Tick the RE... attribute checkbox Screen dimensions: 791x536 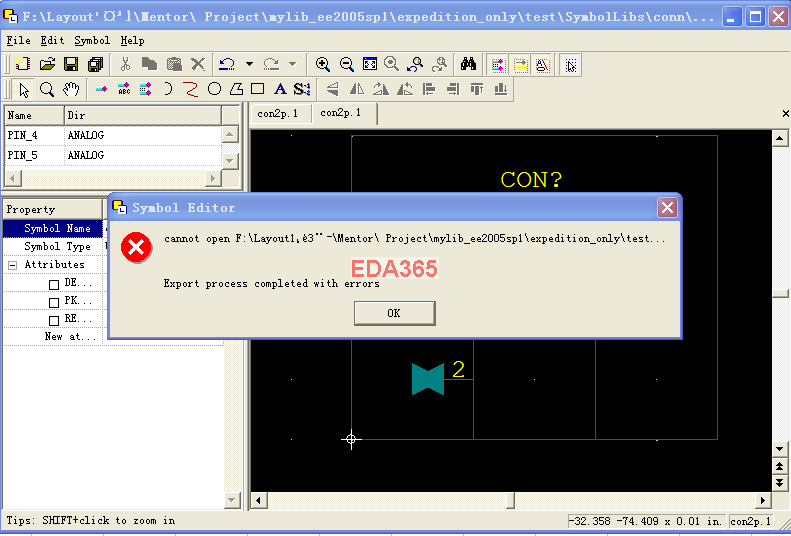54,321
